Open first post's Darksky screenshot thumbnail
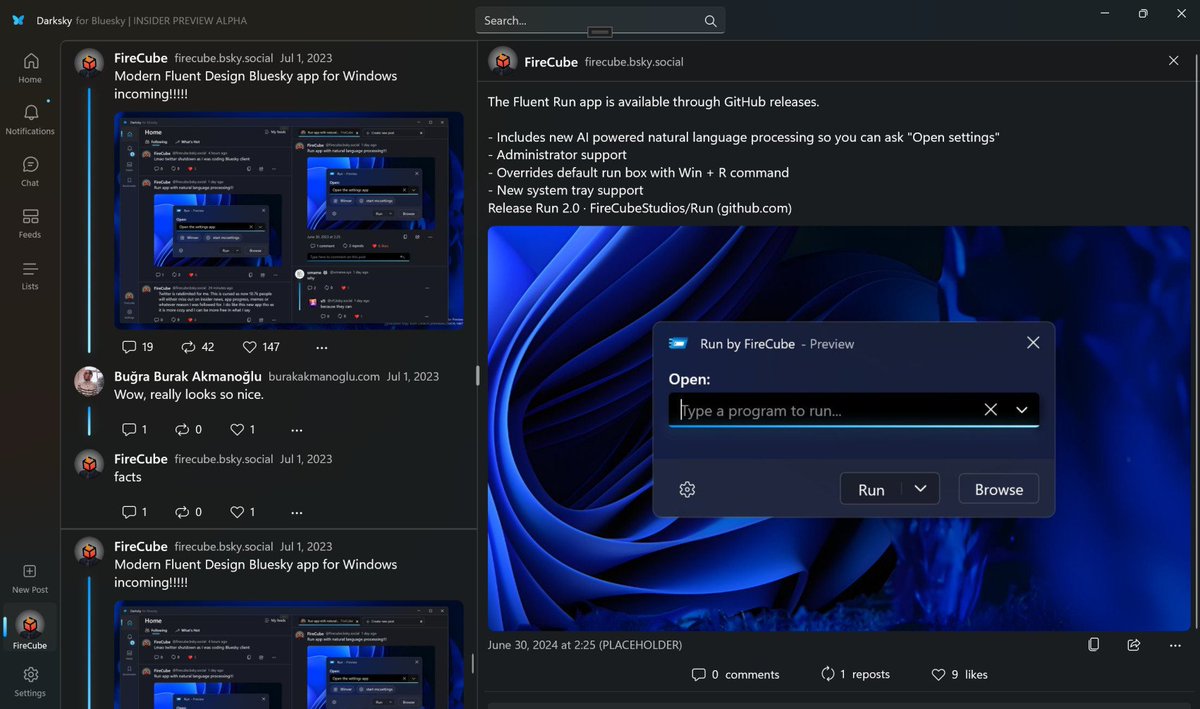Screen dimensions: 1200x709 point(288,220)
